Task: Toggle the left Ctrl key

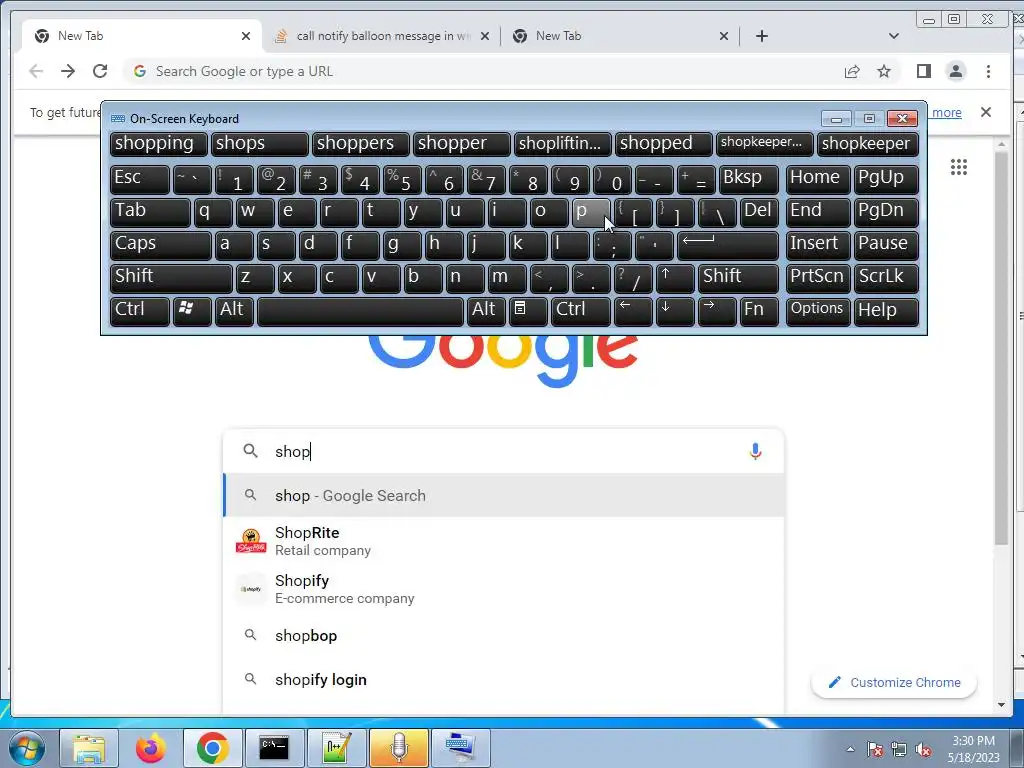Action: 140,311
